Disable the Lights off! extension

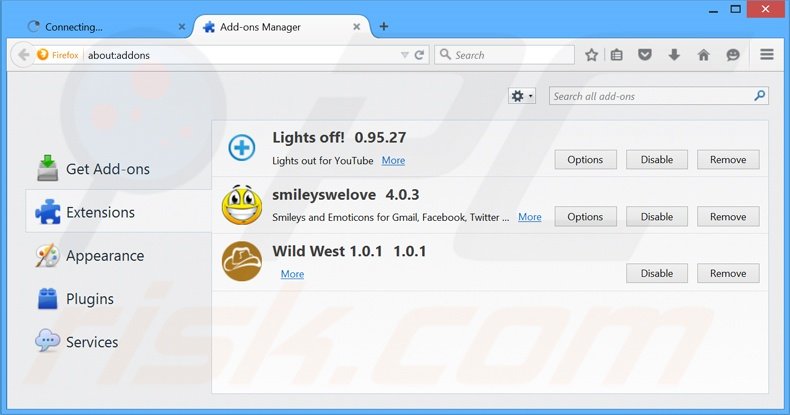click(656, 160)
